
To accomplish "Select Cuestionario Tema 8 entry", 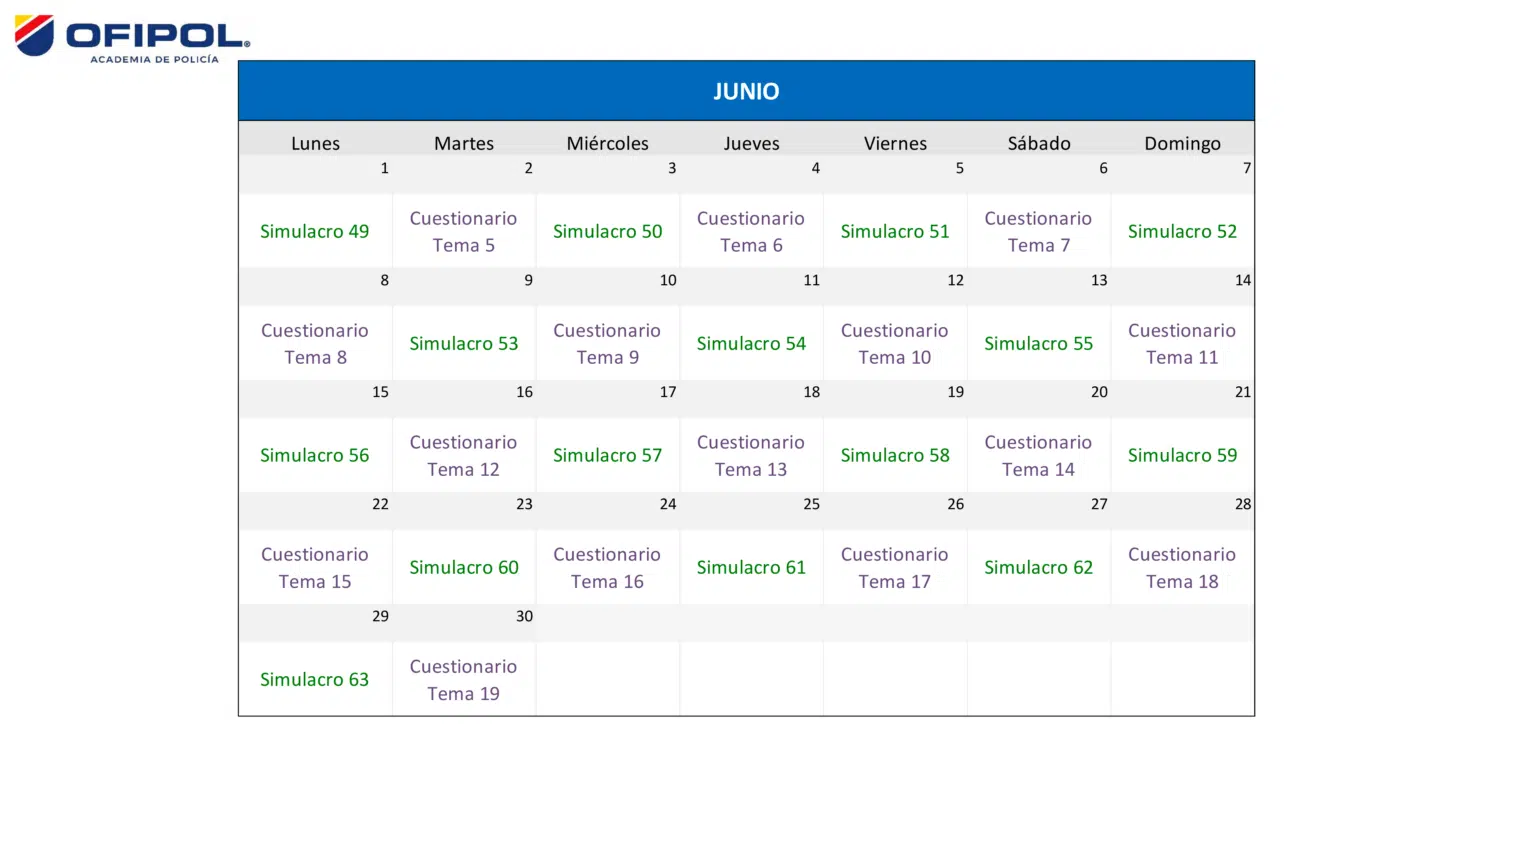I will pyautogui.click(x=315, y=343).
